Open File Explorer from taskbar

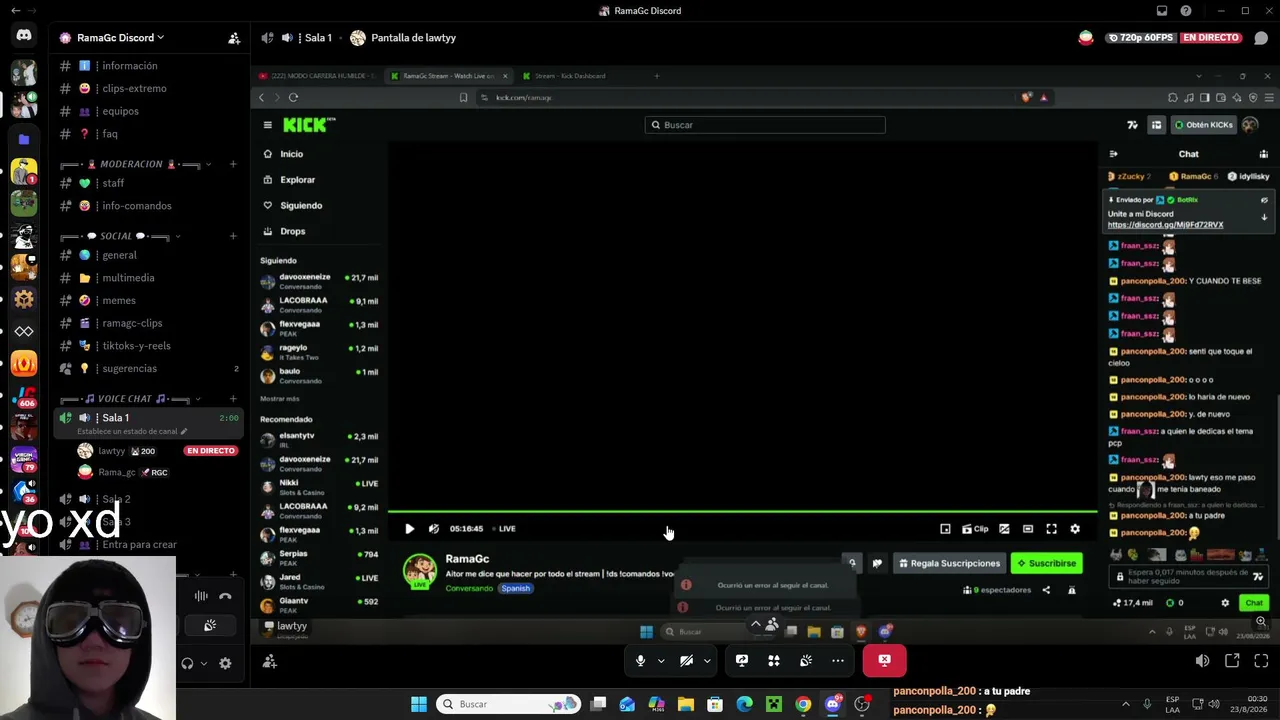click(686, 704)
